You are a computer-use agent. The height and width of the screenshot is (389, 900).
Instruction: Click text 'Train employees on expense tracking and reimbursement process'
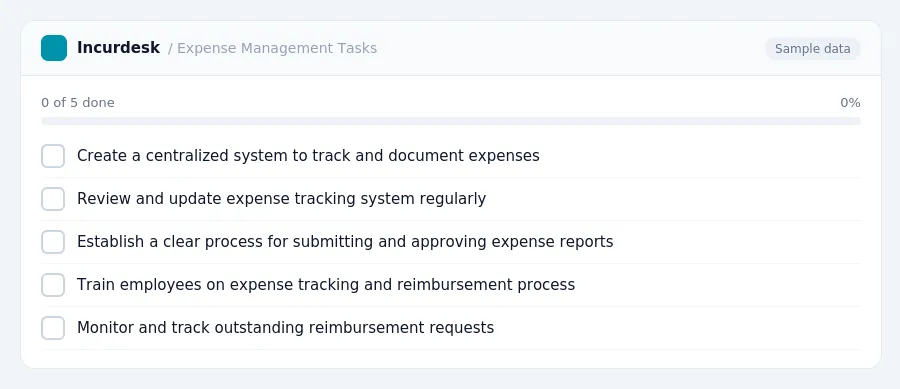tap(326, 285)
